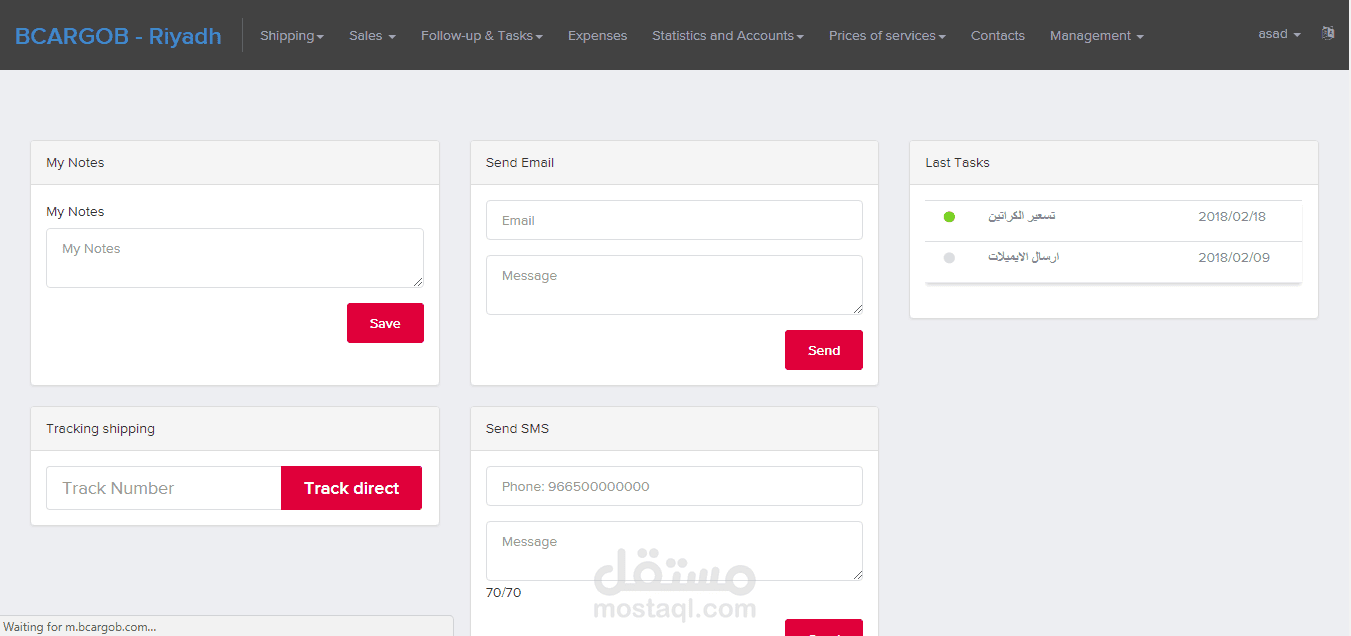The width and height of the screenshot is (1351, 636).
Task: Select the ارسال الايميلات task row
Action: [1114, 262]
